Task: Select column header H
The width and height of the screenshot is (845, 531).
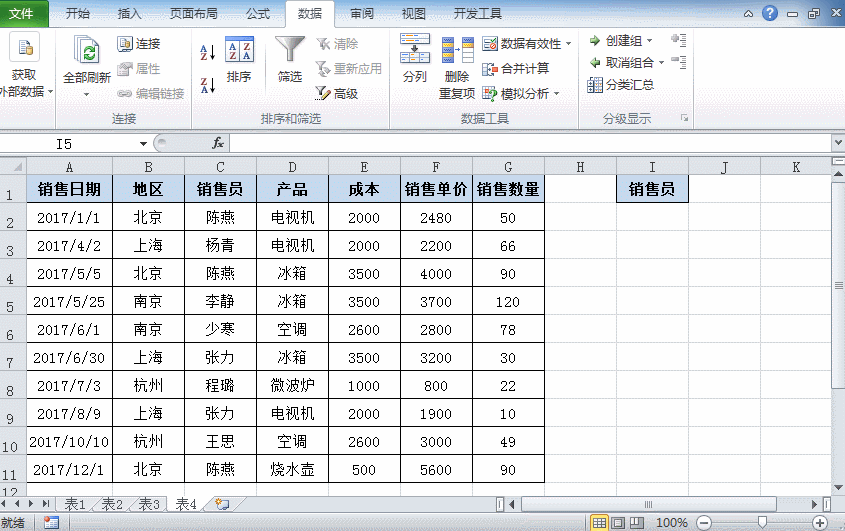Action: tap(580, 167)
